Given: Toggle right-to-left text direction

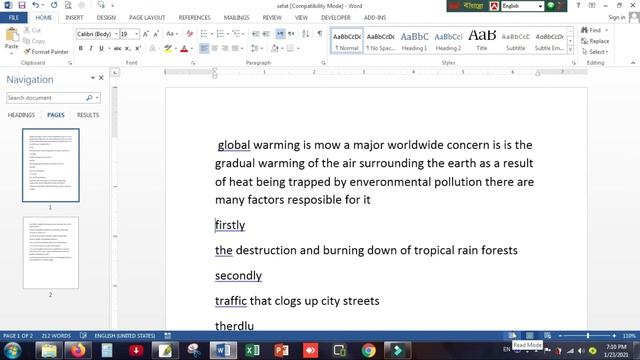Looking at the screenshot, I should (291, 34).
